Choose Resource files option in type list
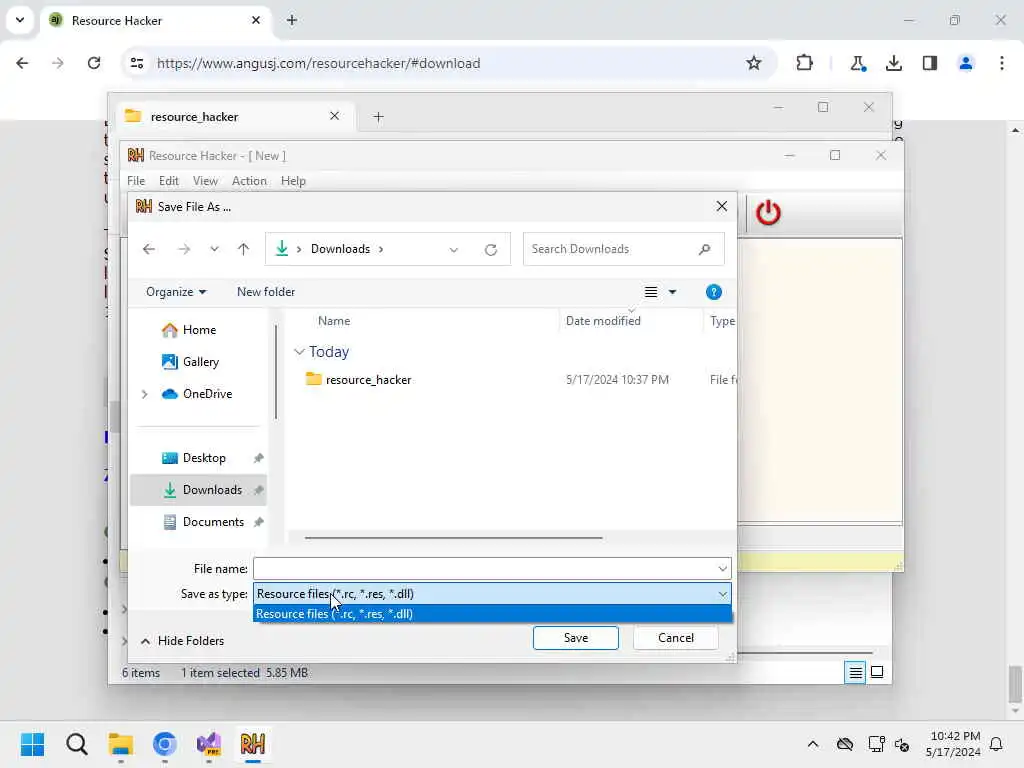Screen dimensions: 1024x768 point(492,614)
